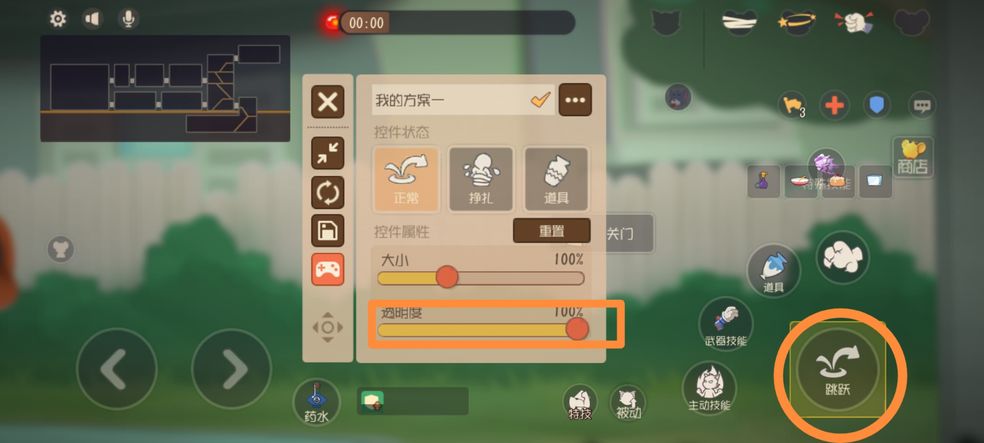Tap the 药水 potion button
The image size is (984, 443).
point(316,402)
